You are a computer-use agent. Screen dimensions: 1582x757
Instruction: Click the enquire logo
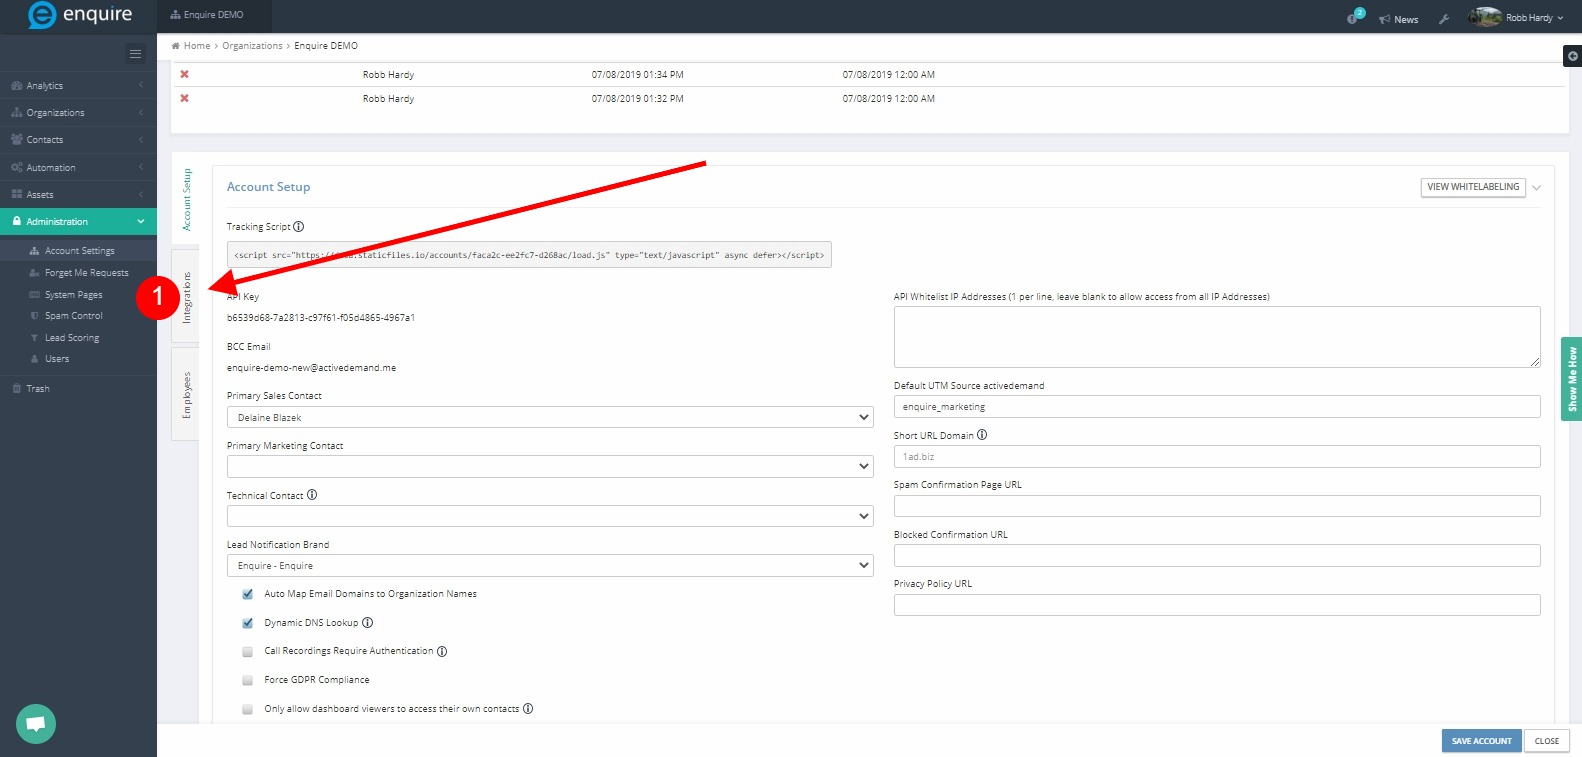coord(80,15)
